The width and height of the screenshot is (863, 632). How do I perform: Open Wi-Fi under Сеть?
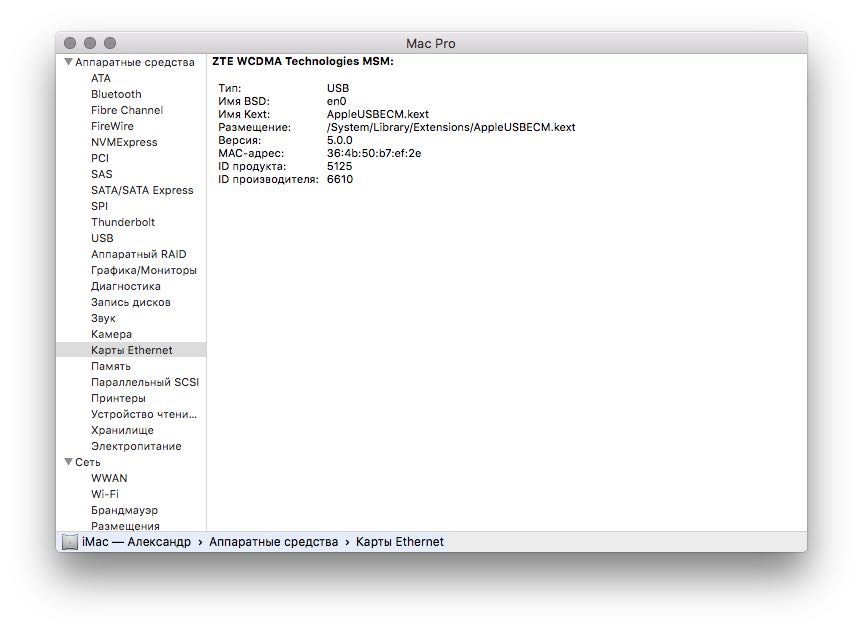tap(105, 494)
